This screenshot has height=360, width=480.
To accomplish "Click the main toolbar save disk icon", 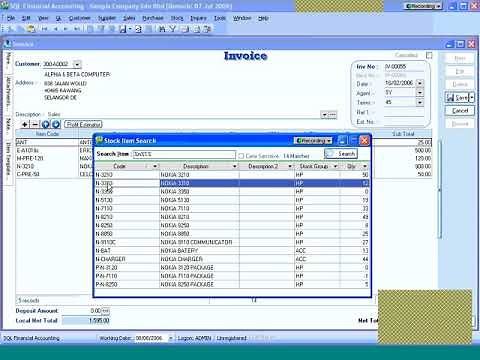I will [x=123, y=29].
